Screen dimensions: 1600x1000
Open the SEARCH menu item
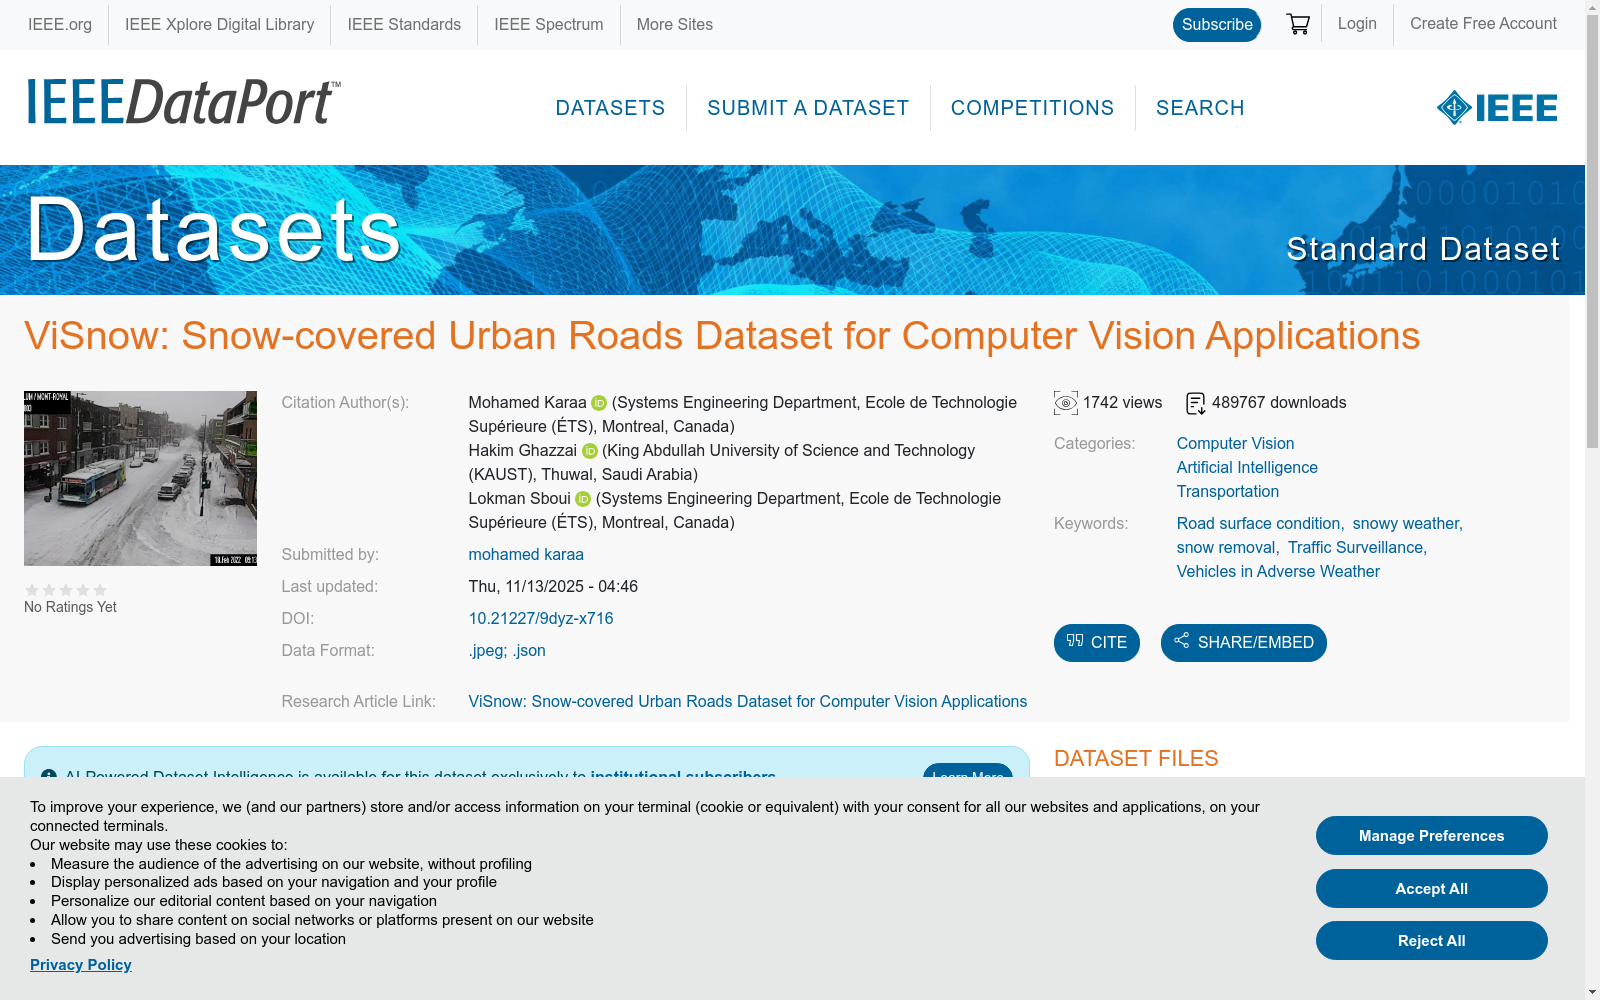[1200, 108]
